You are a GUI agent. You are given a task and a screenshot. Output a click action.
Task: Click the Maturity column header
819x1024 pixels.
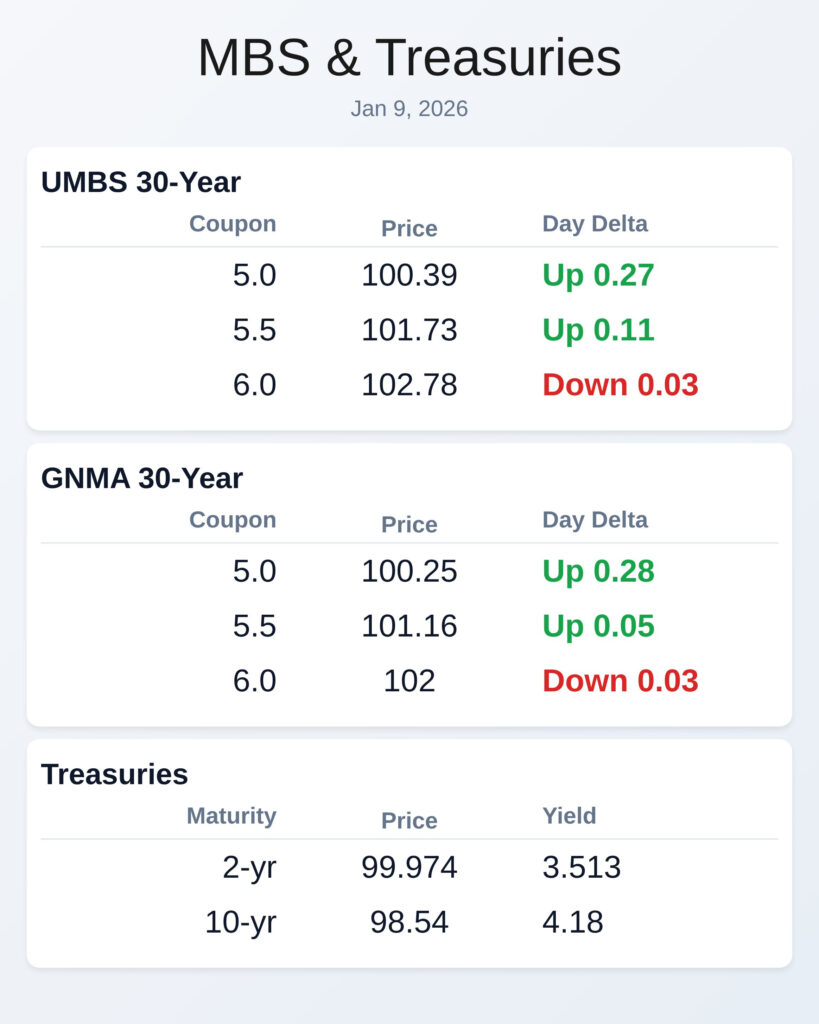point(231,816)
